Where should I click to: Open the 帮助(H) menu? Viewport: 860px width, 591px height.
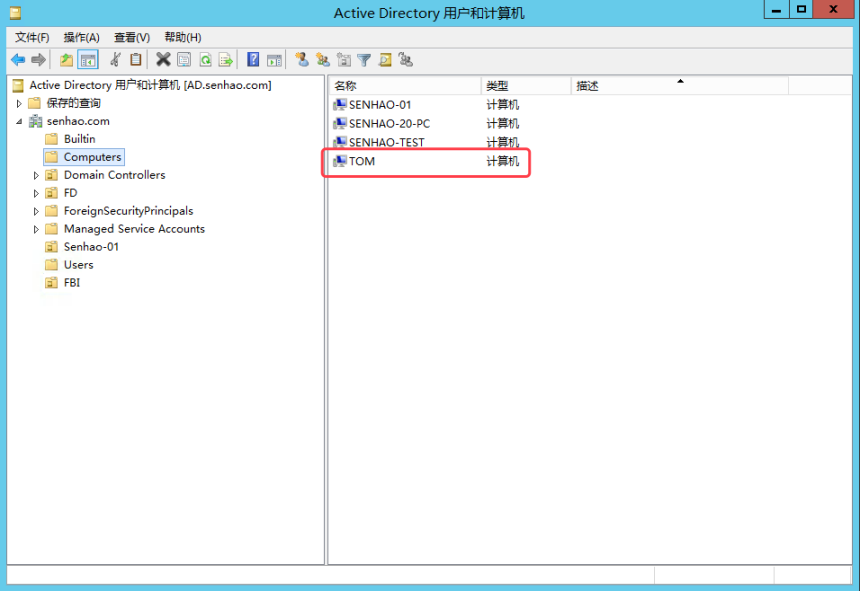coord(183,37)
